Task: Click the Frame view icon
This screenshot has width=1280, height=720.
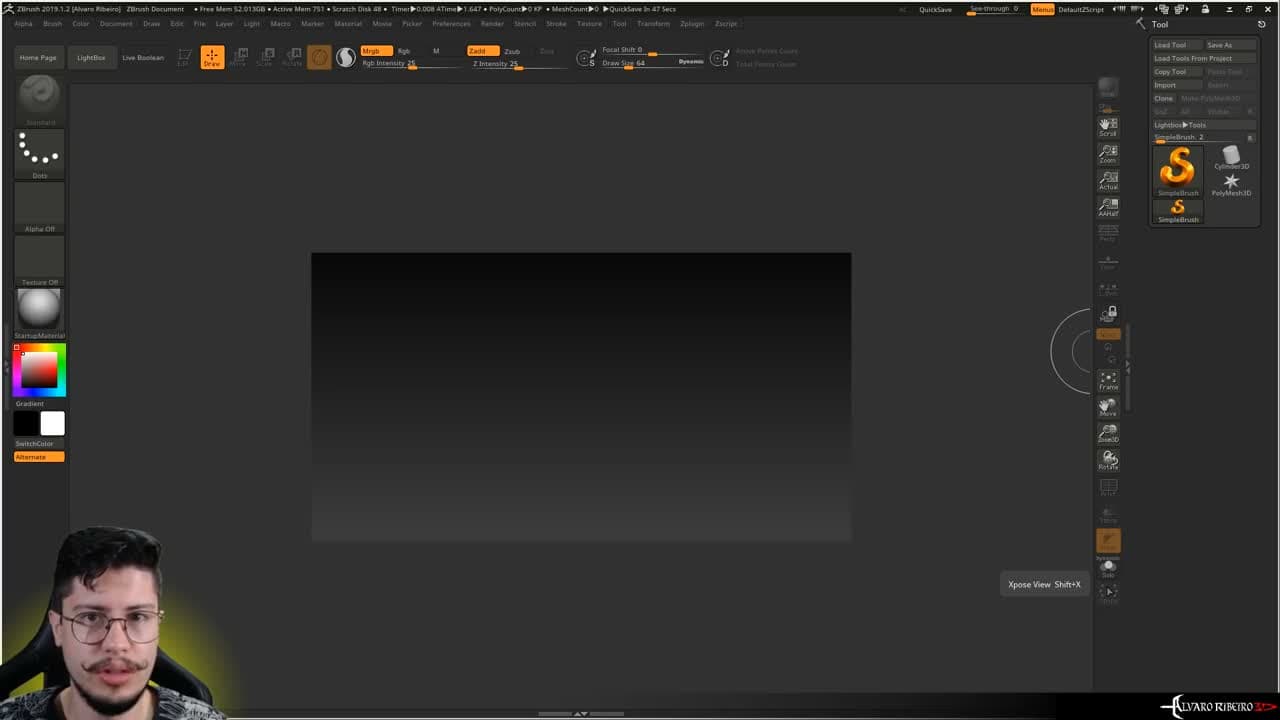Action: click(x=1108, y=380)
